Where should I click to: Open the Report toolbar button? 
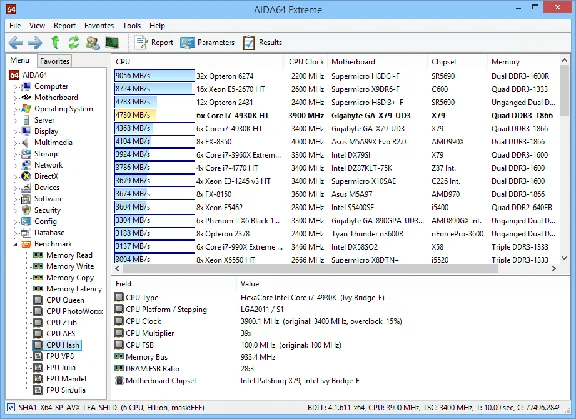tap(154, 43)
